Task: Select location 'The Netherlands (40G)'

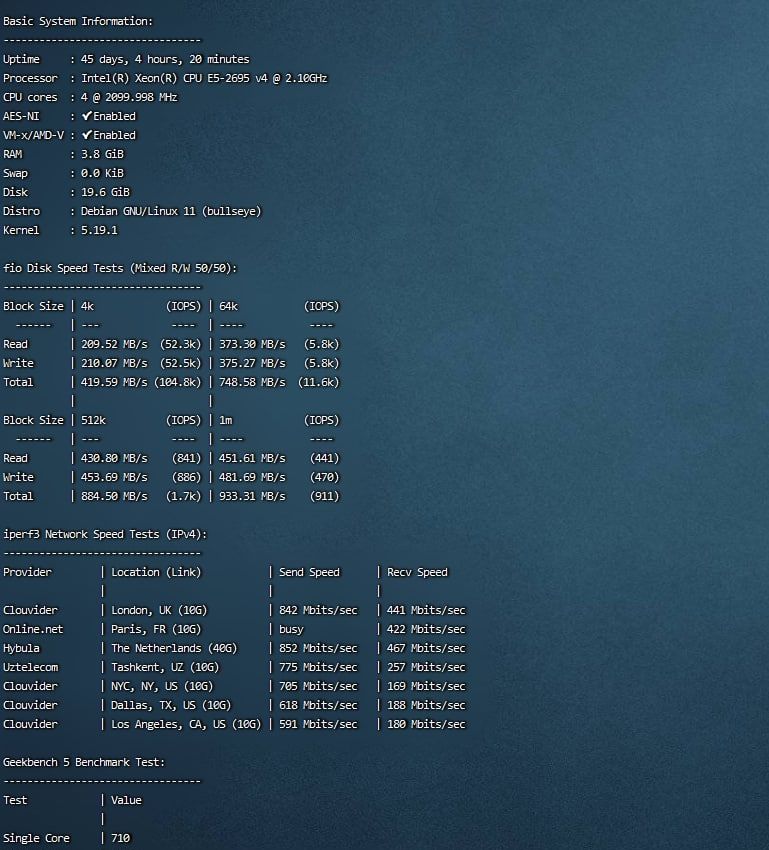Action: (x=174, y=648)
